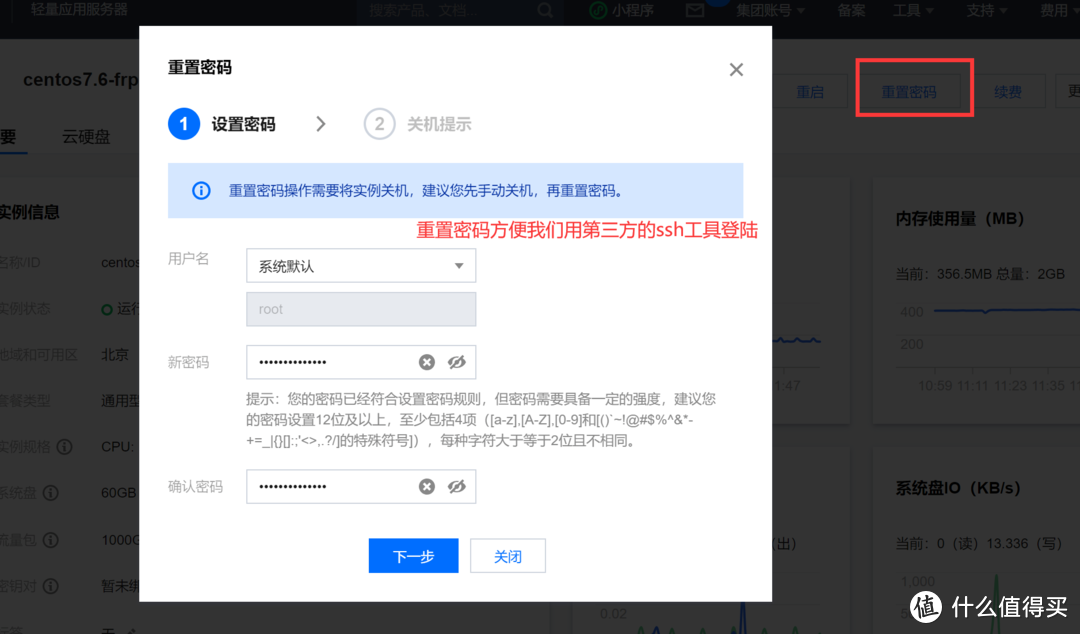Viewport: 1080px width, 634px height.
Task: Clear the 确认密码 field with X icon
Action: 427,486
